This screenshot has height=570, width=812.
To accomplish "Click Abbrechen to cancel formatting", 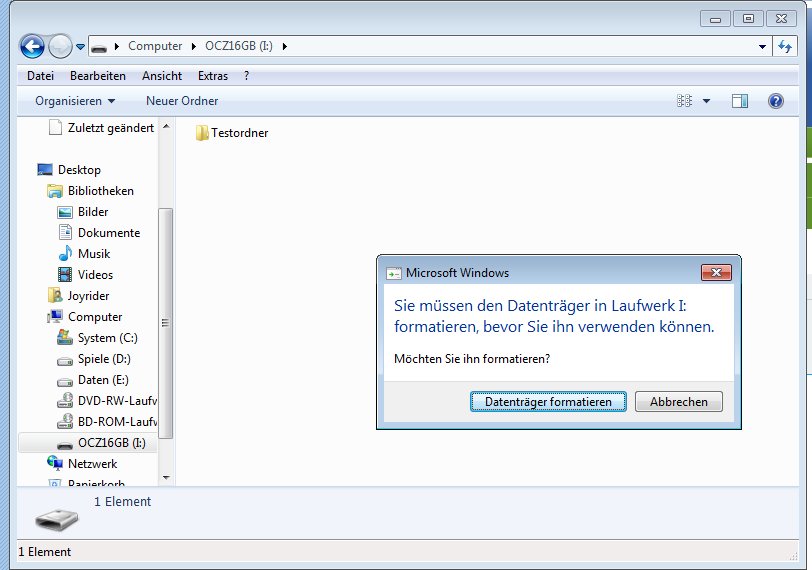I will coord(679,402).
